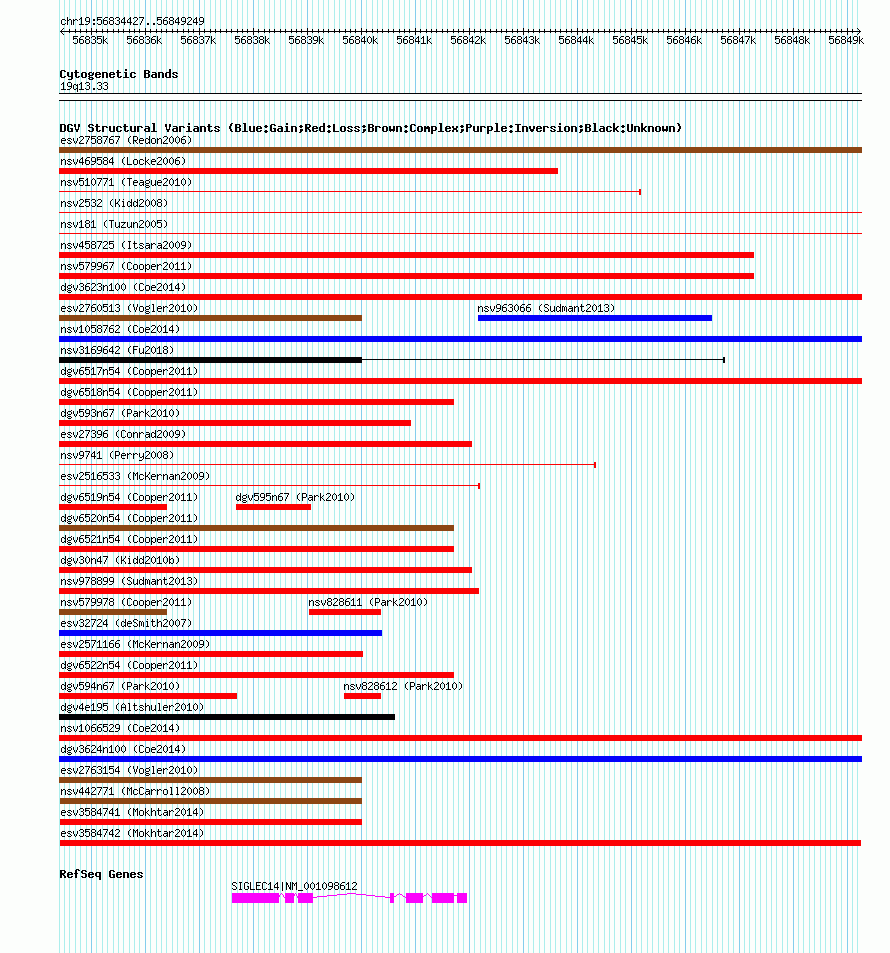This screenshot has height=953, width=890.
Task: Select the blue esv32724 gain bar
Action: 221,633
